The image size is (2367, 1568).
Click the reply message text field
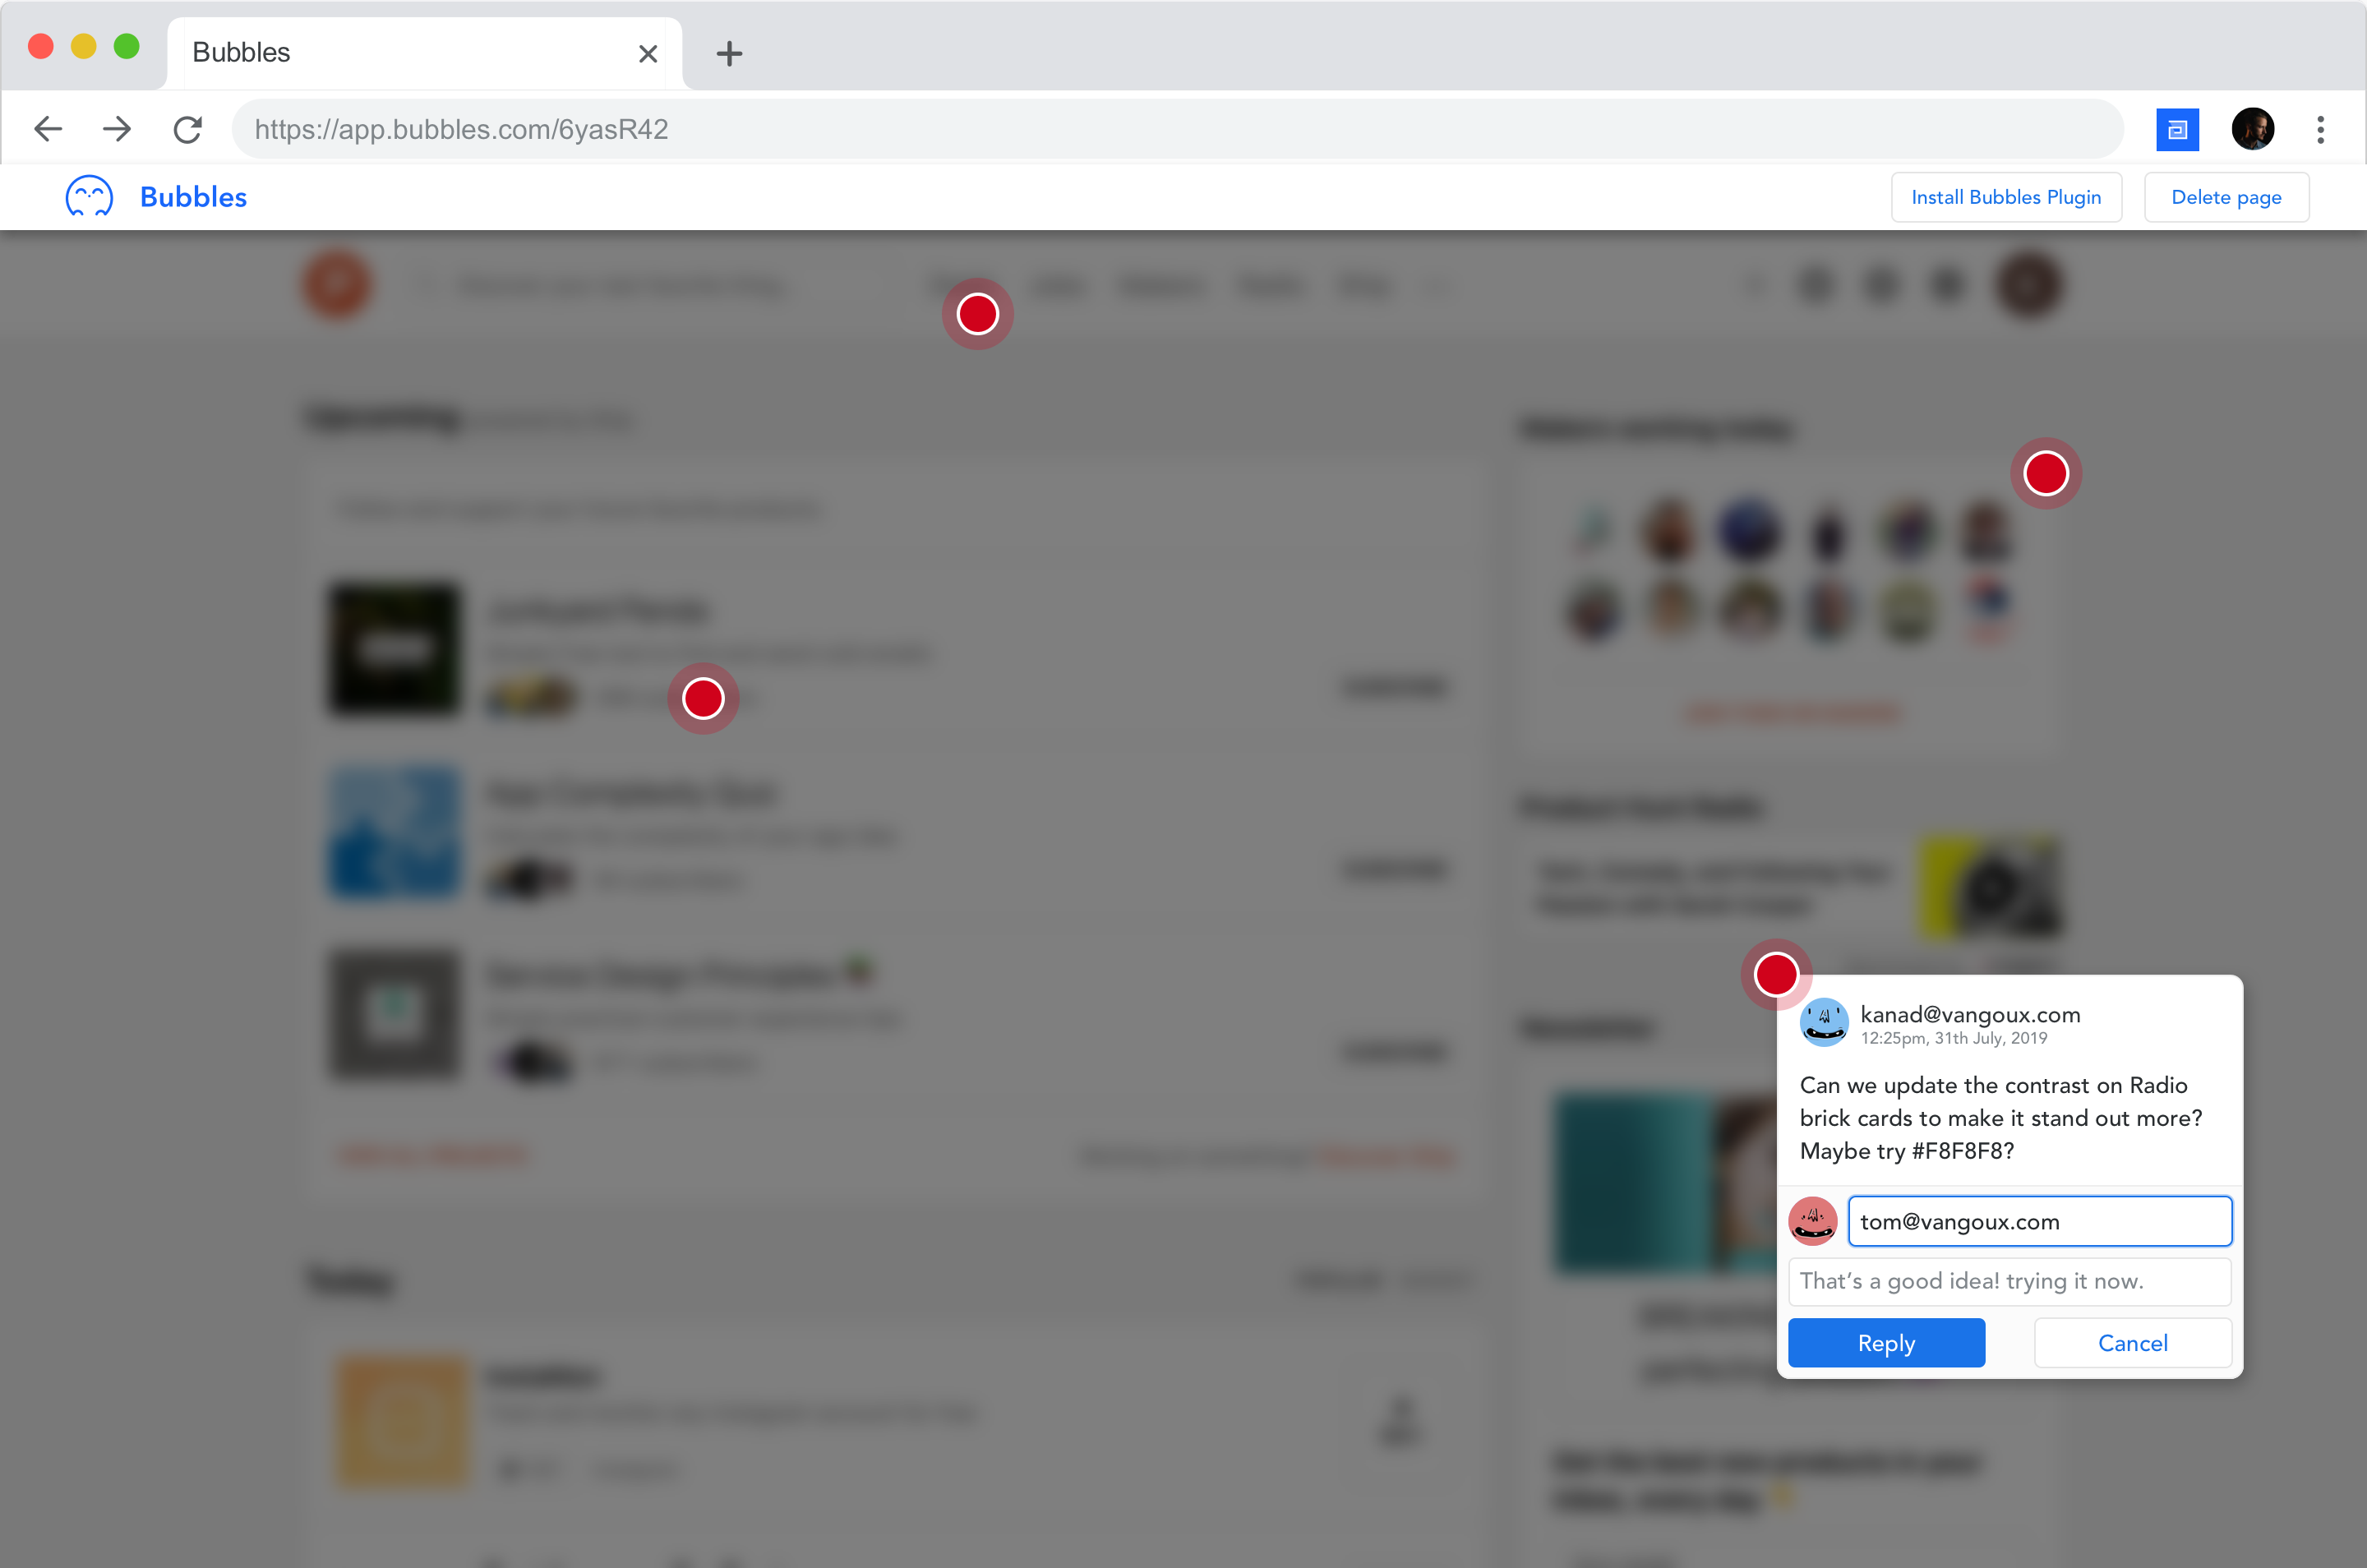2009,1282
